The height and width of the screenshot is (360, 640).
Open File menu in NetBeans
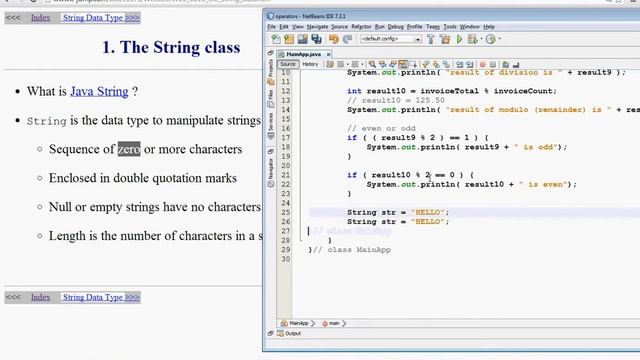click(x=271, y=27)
